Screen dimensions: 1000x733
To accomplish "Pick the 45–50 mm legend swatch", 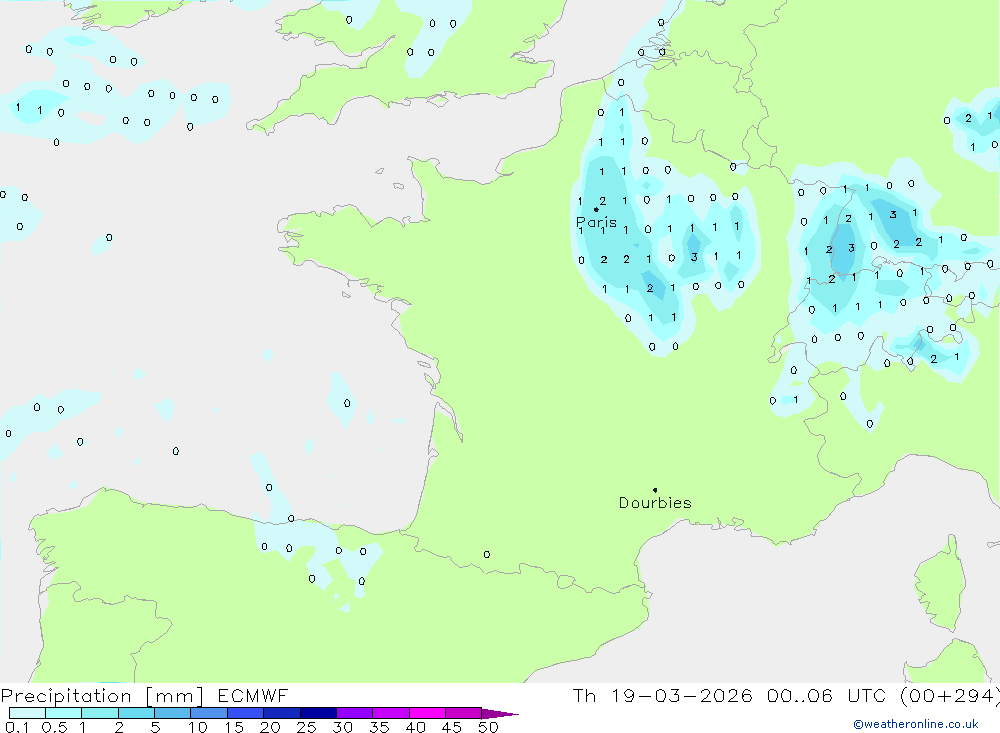I will coord(464,713).
